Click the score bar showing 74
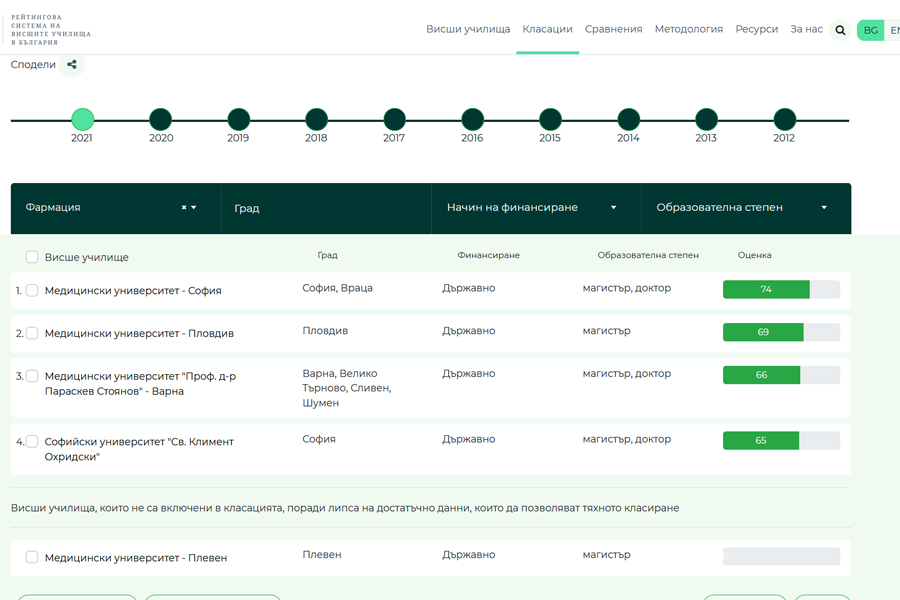The height and width of the screenshot is (600, 900). tap(781, 289)
